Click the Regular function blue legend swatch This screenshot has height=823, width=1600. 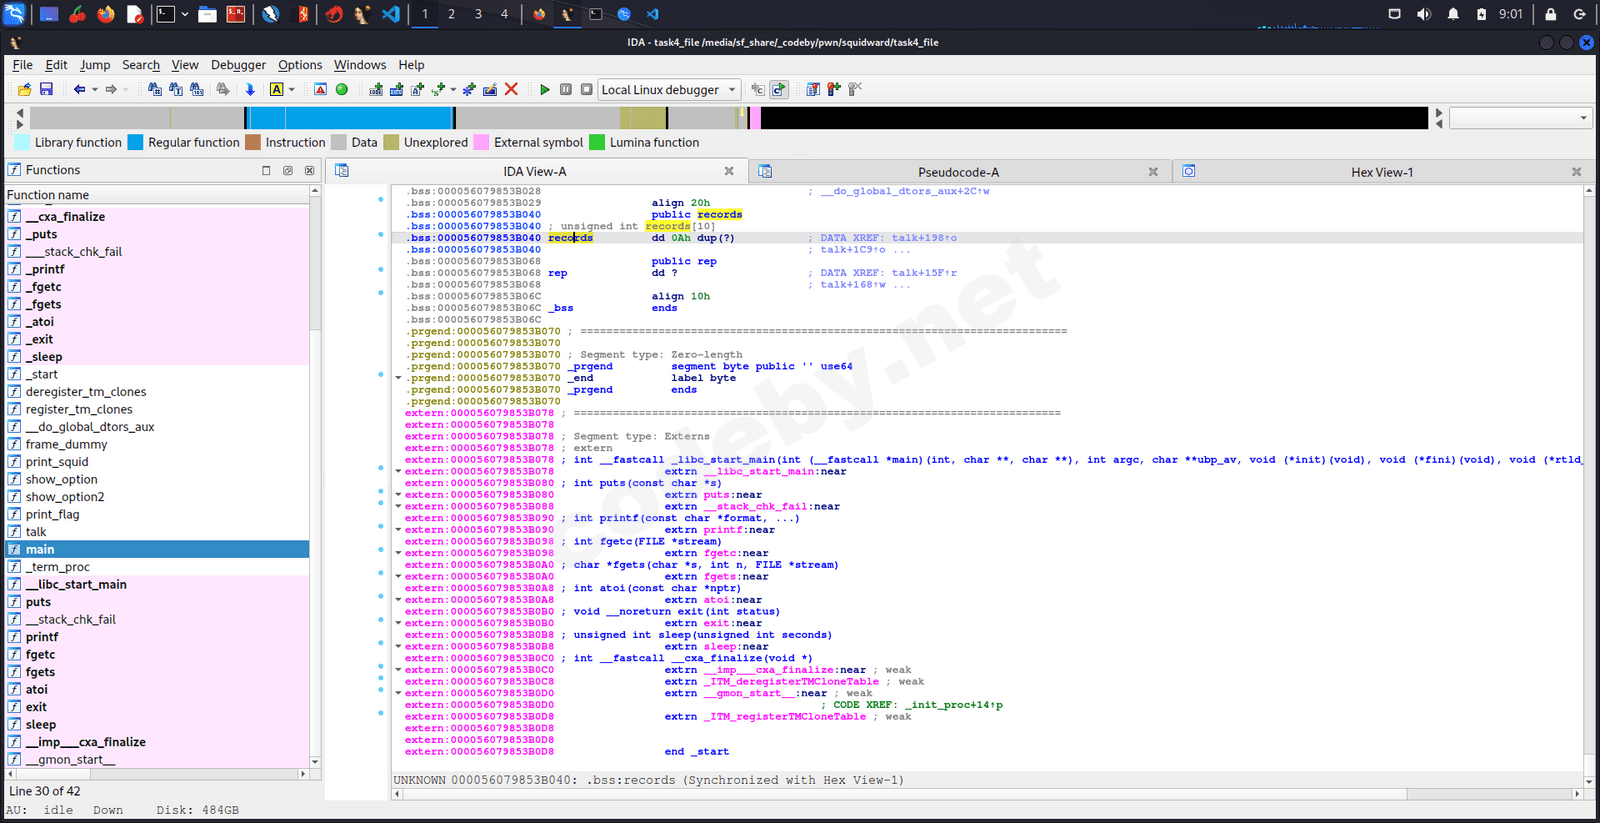pos(136,142)
